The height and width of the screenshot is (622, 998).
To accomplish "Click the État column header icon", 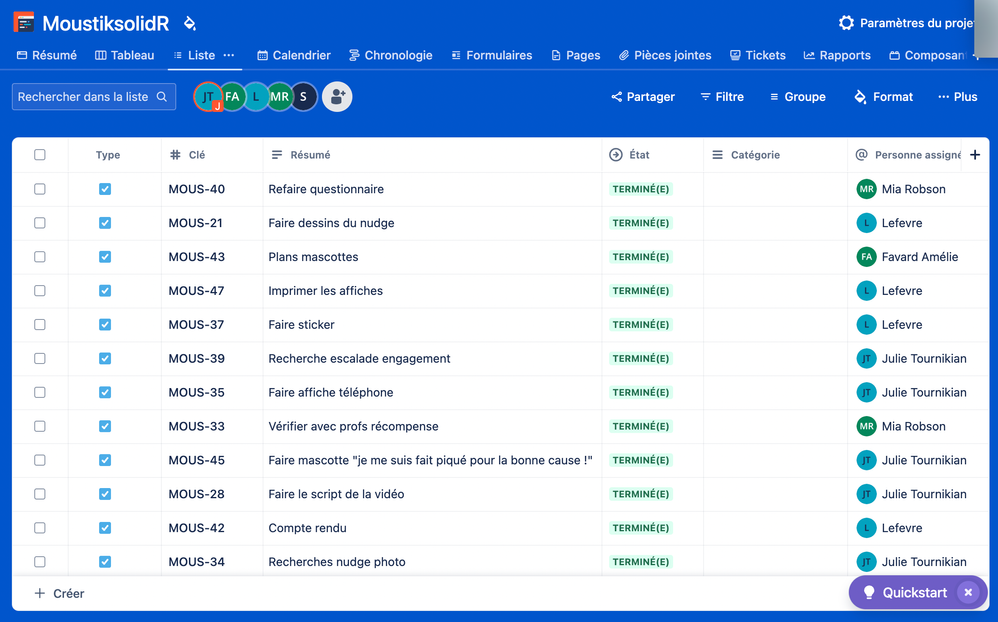I will pyautogui.click(x=615, y=155).
